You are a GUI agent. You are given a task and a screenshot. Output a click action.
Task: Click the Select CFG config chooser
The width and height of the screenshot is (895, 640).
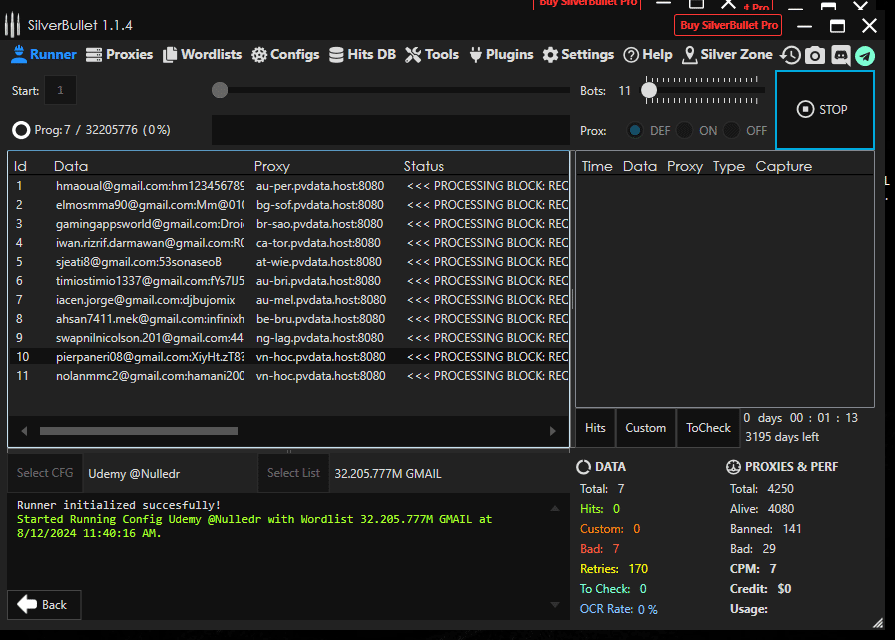[45, 473]
